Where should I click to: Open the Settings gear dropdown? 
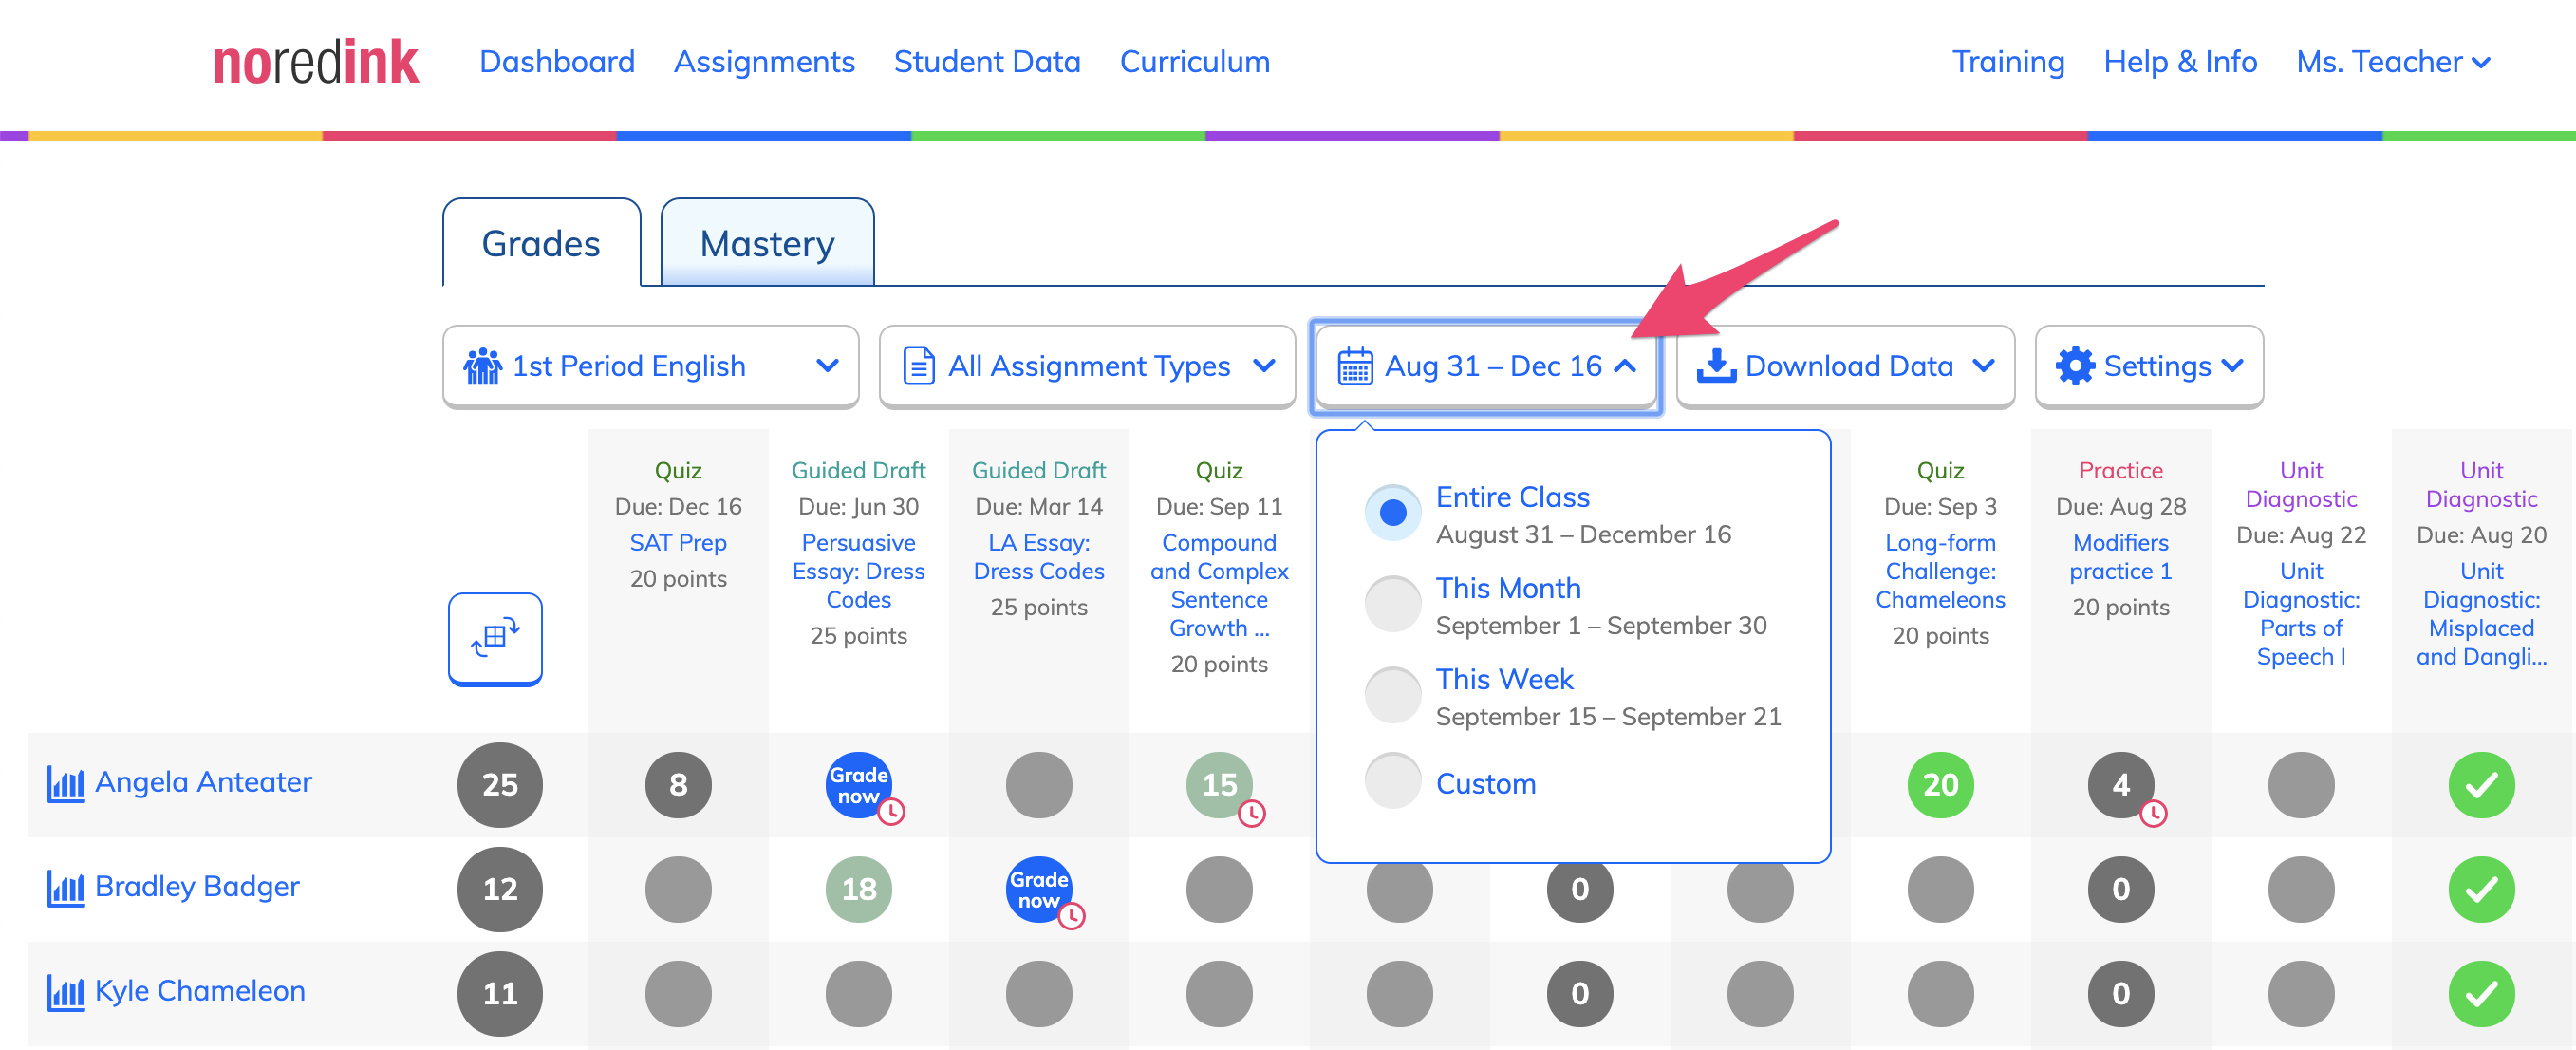[2149, 366]
